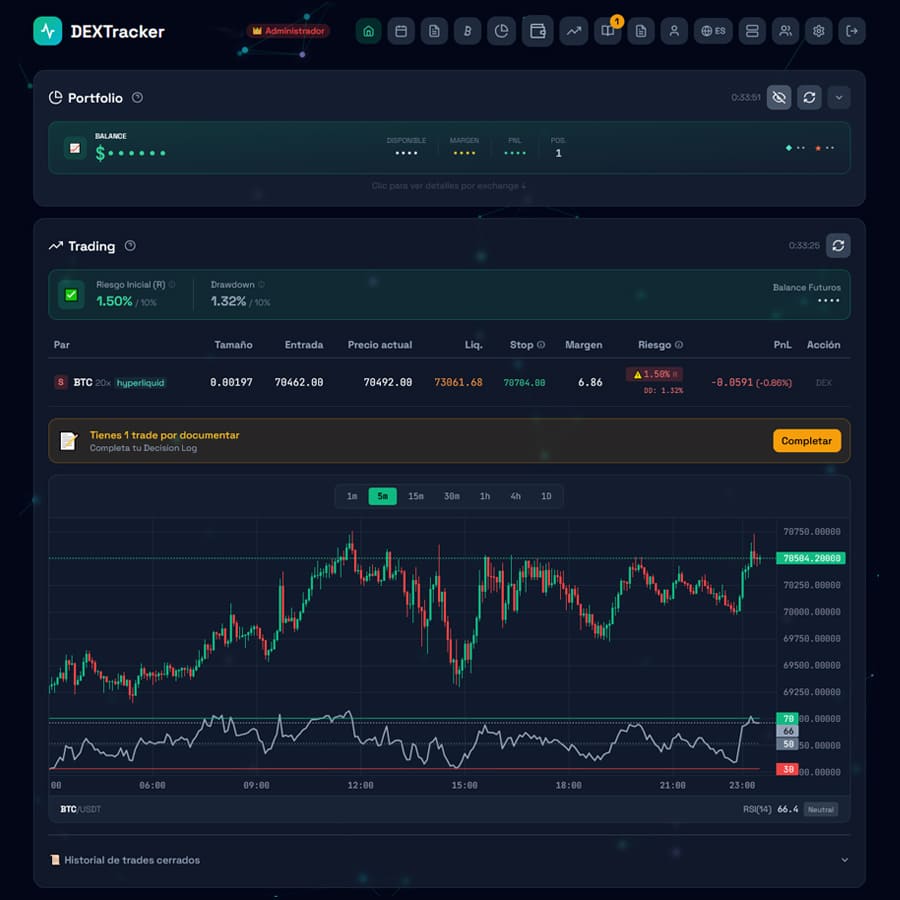Toggle Portfolio balance visibility eye icon

[x=779, y=97]
